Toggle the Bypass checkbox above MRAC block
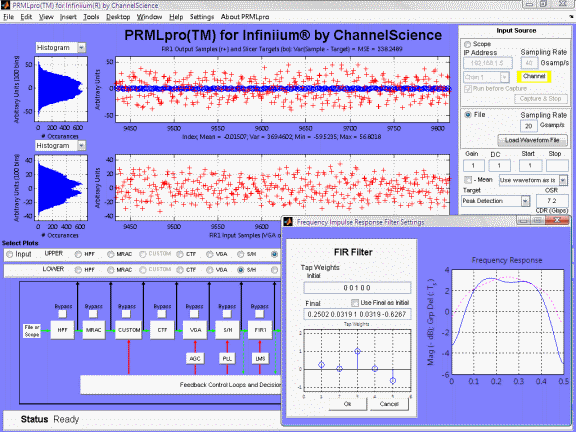The width and height of the screenshot is (576, 432). pos(93,314)
